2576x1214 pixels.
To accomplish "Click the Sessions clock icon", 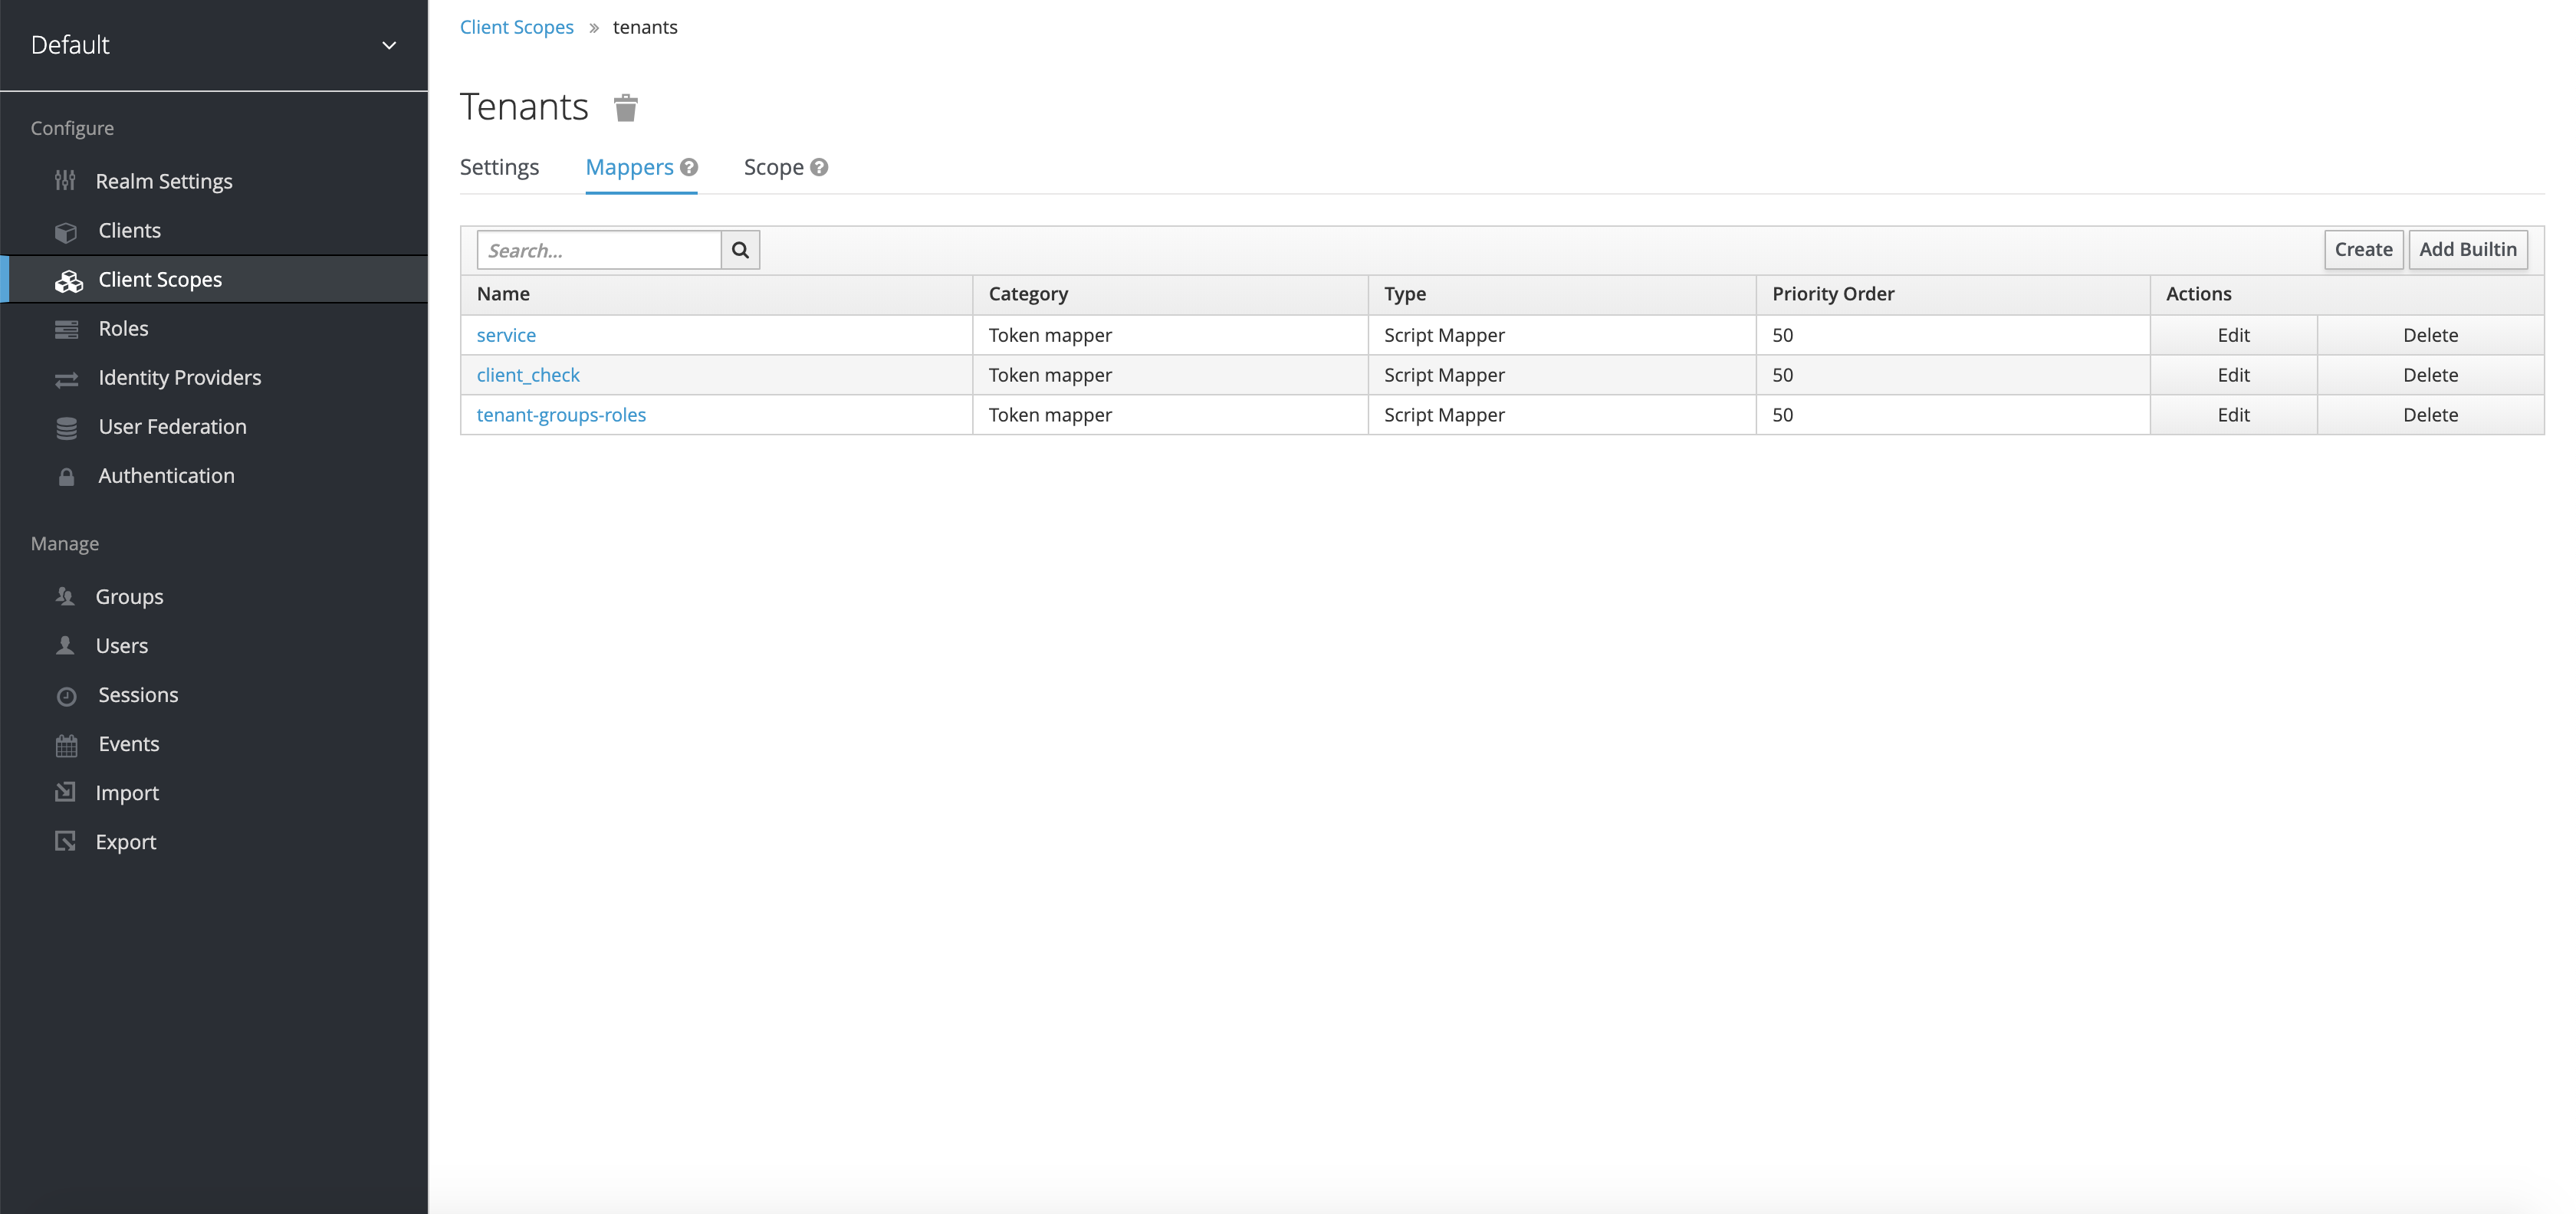I will [66, 696].
